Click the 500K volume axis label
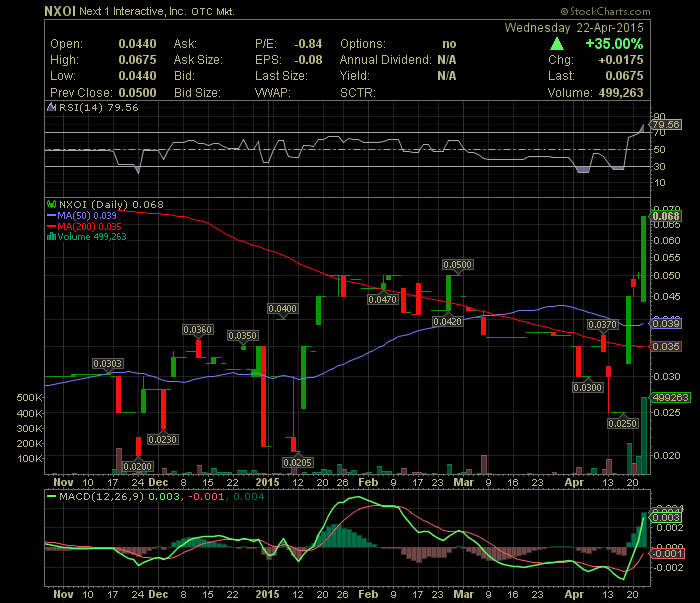The image size is (700, 603). click(x=29, y=398)
